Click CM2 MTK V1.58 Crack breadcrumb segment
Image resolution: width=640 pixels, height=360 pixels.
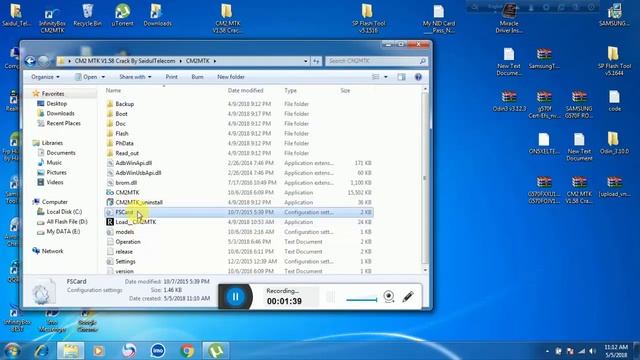125,61
